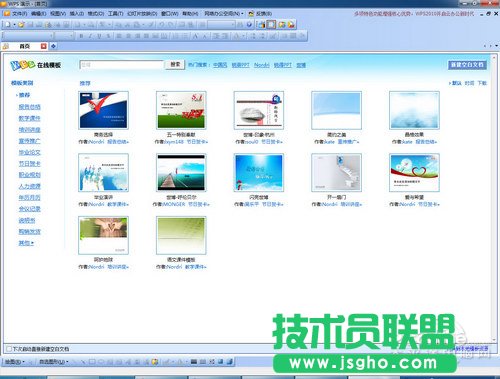Click the colorful clip art icon in drawing toolbar
The width and height of the screenshot is (500, 379).
coord(155,361)
